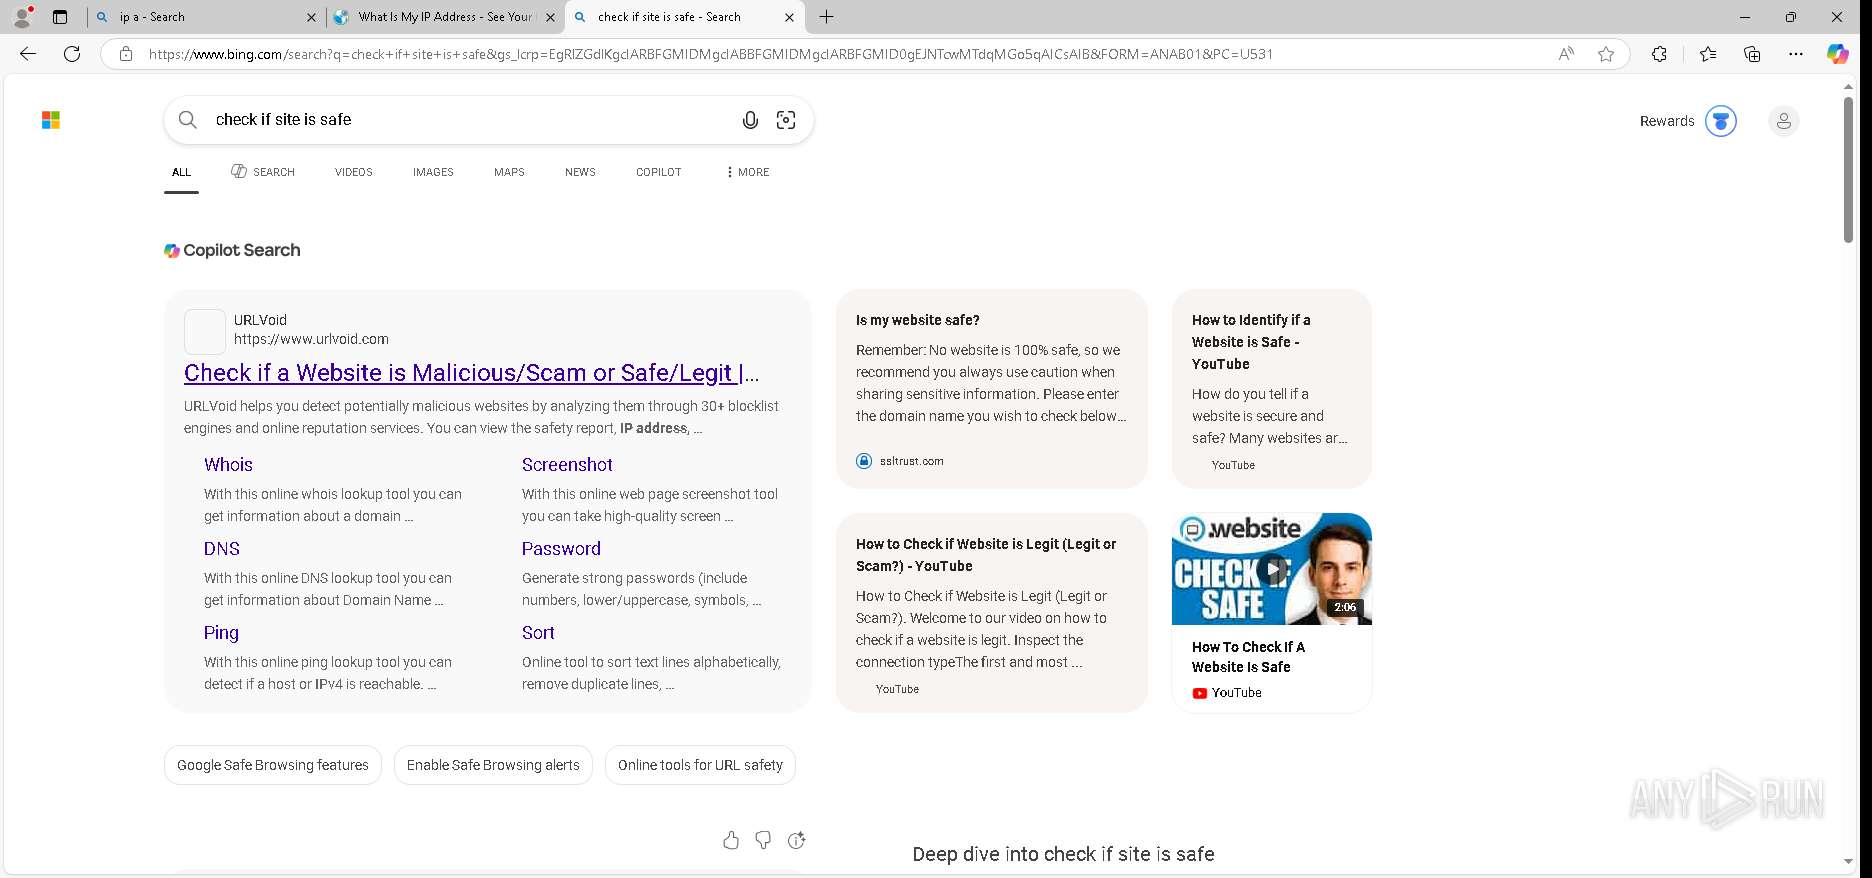Select the SEARCH tab
This screenshot has width=1872, height=878.
pos(263,172)
